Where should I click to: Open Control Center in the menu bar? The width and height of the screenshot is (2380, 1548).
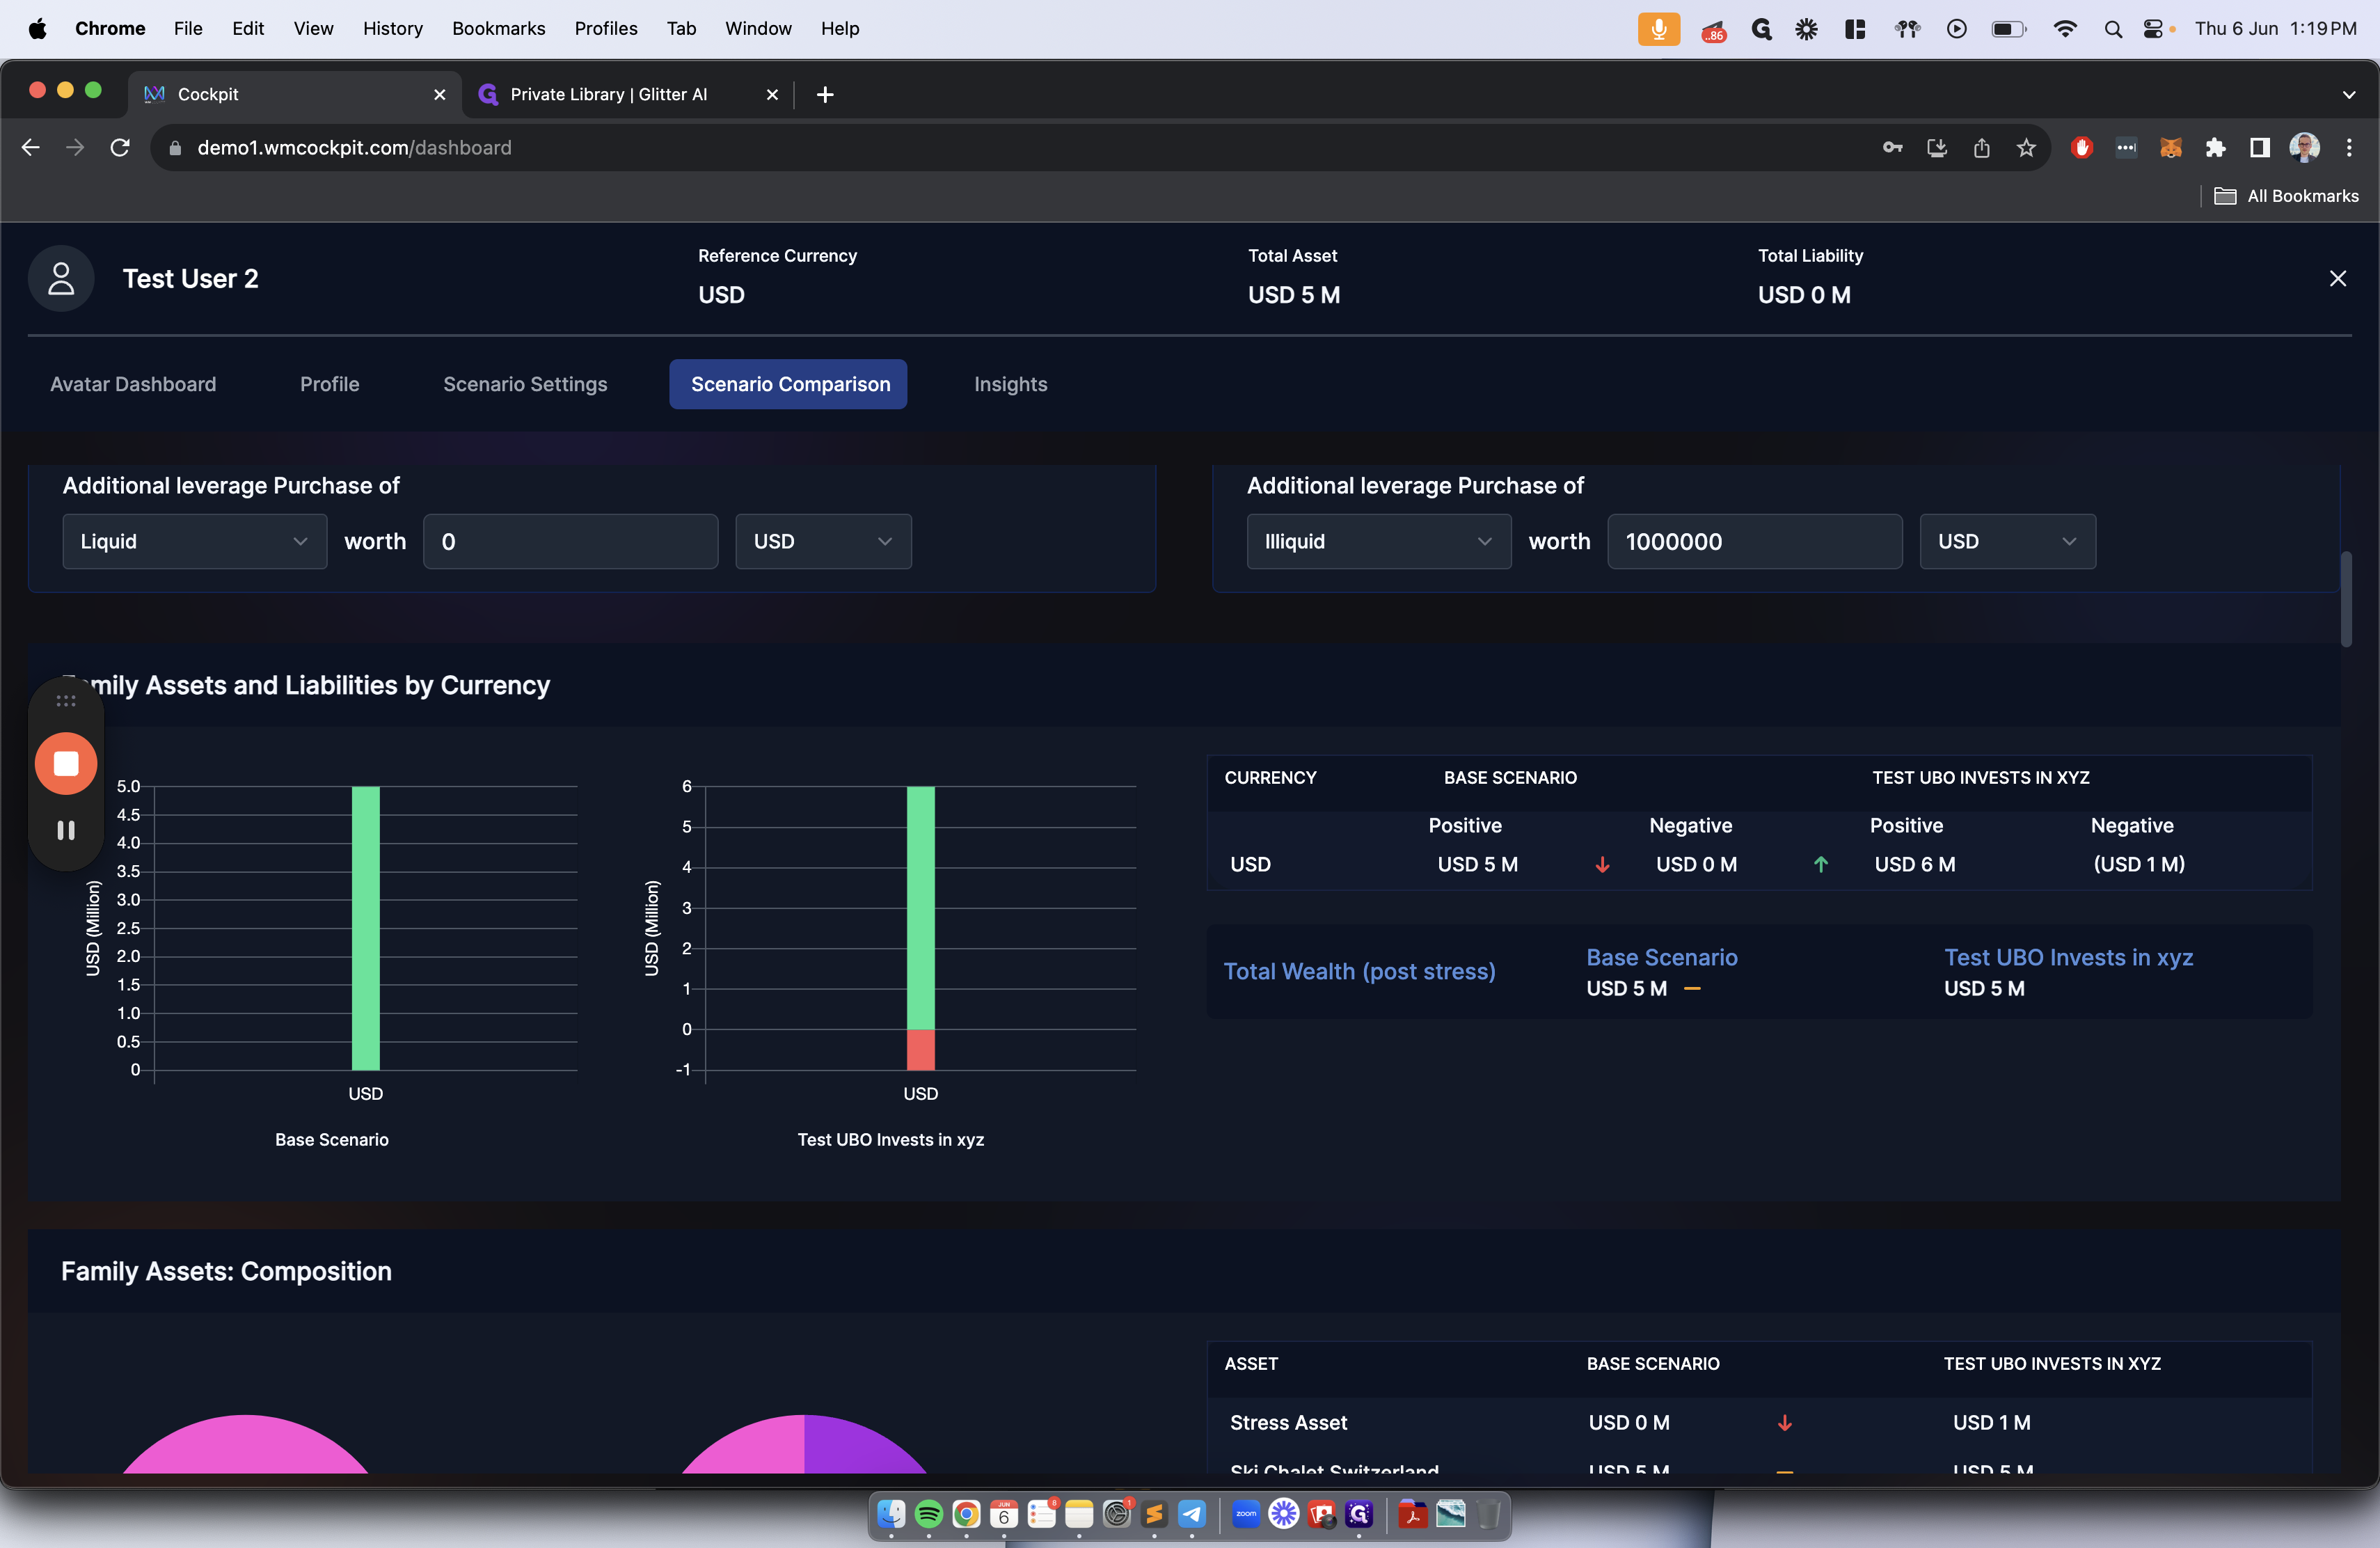2153,29
